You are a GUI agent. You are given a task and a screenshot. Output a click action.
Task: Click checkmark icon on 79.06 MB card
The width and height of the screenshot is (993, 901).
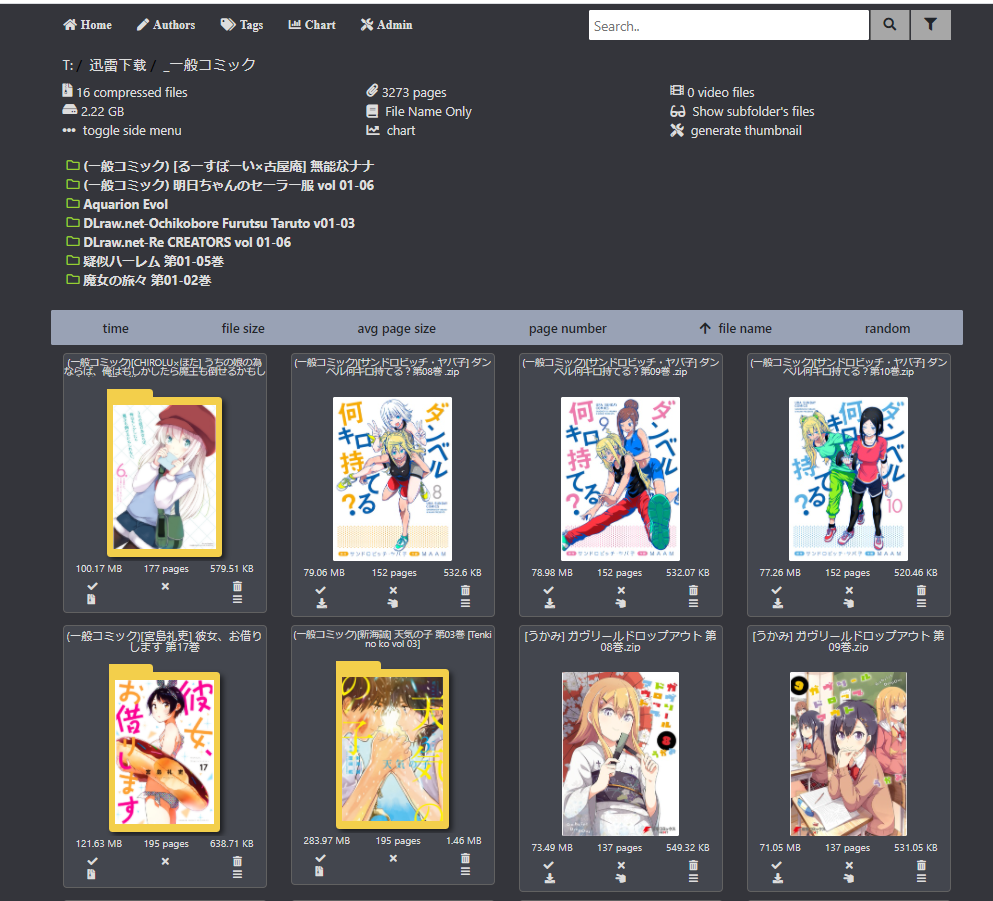coord(320,590)
